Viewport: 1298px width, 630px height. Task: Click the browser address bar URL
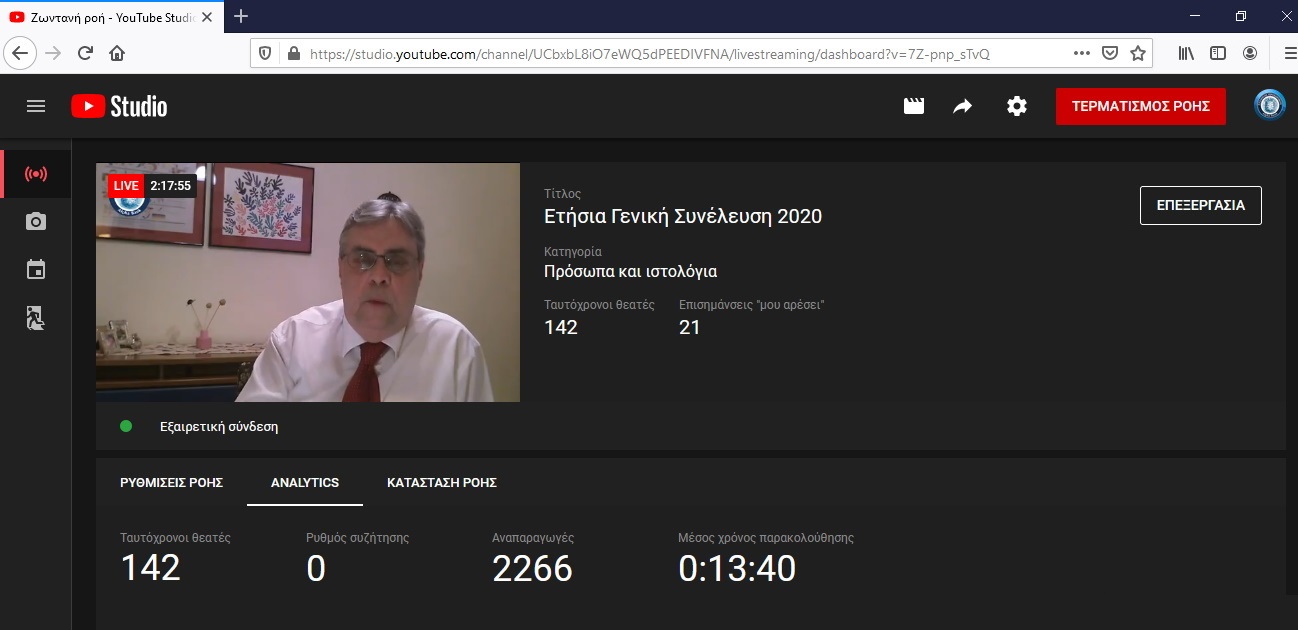pyautogui.click(x=650, y=54)
